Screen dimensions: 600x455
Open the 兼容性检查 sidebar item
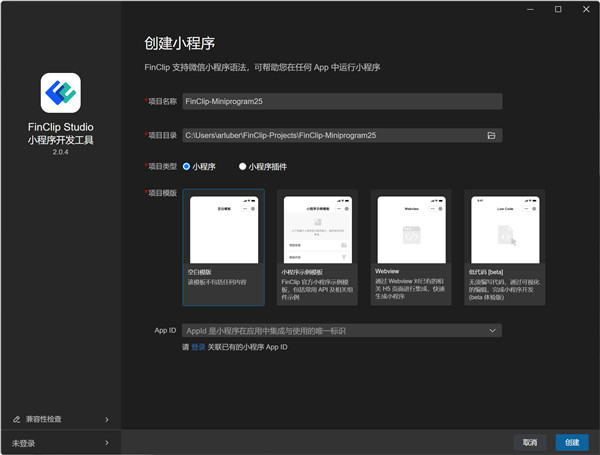[61, 419]
